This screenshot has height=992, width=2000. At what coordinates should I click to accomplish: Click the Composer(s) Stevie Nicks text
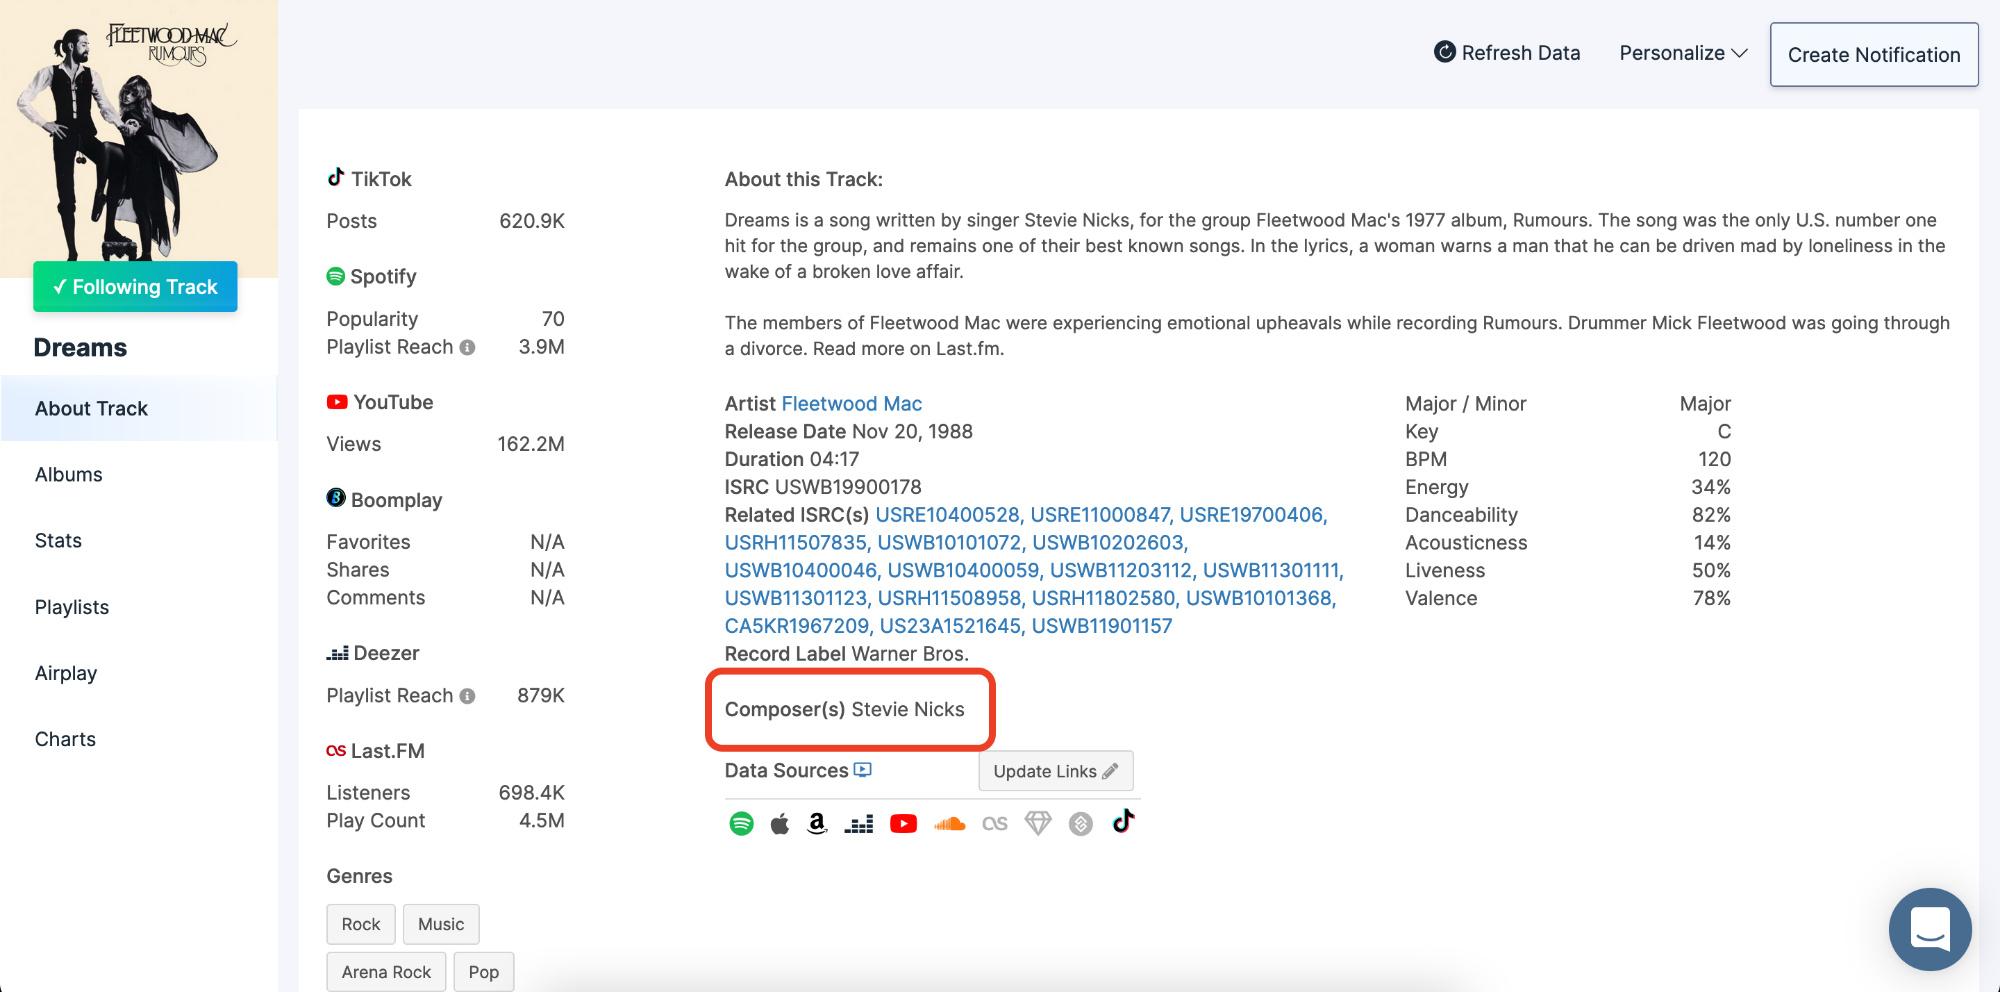[845, 709]
